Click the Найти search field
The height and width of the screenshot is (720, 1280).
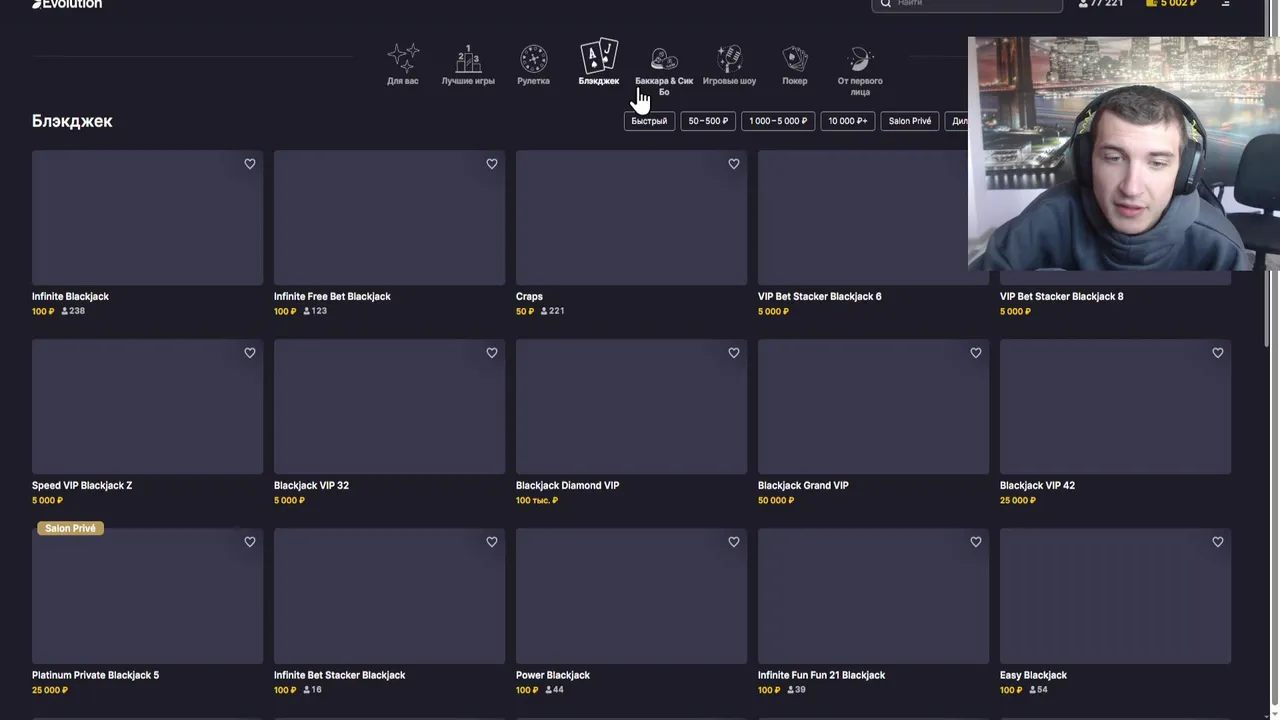(x=966, y=4)
